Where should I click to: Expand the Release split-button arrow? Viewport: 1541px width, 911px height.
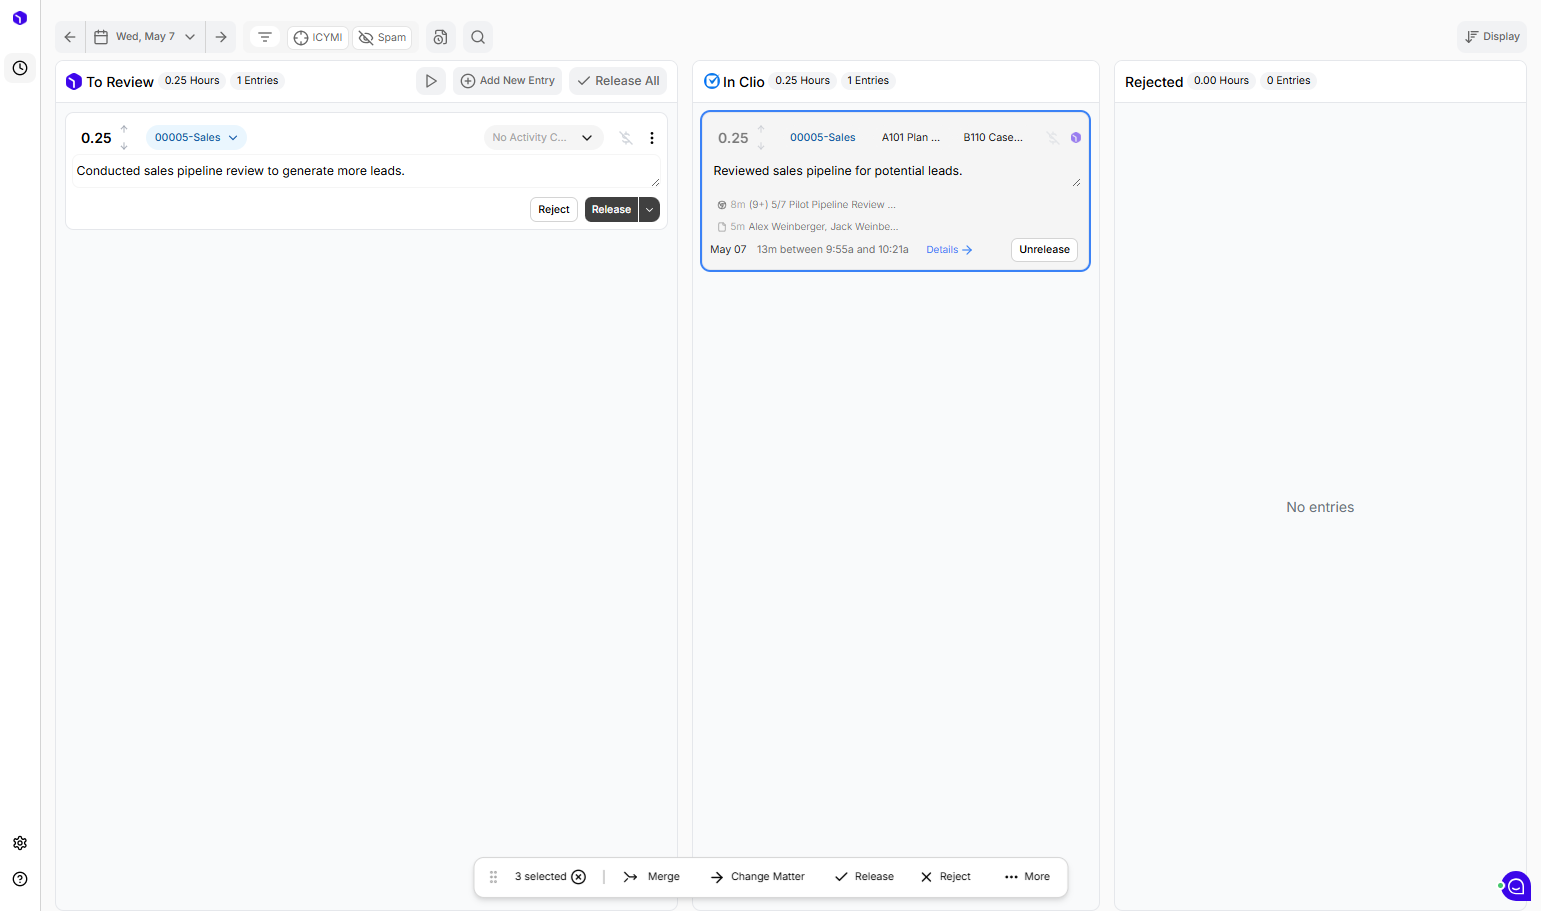(x=650, y=210)
